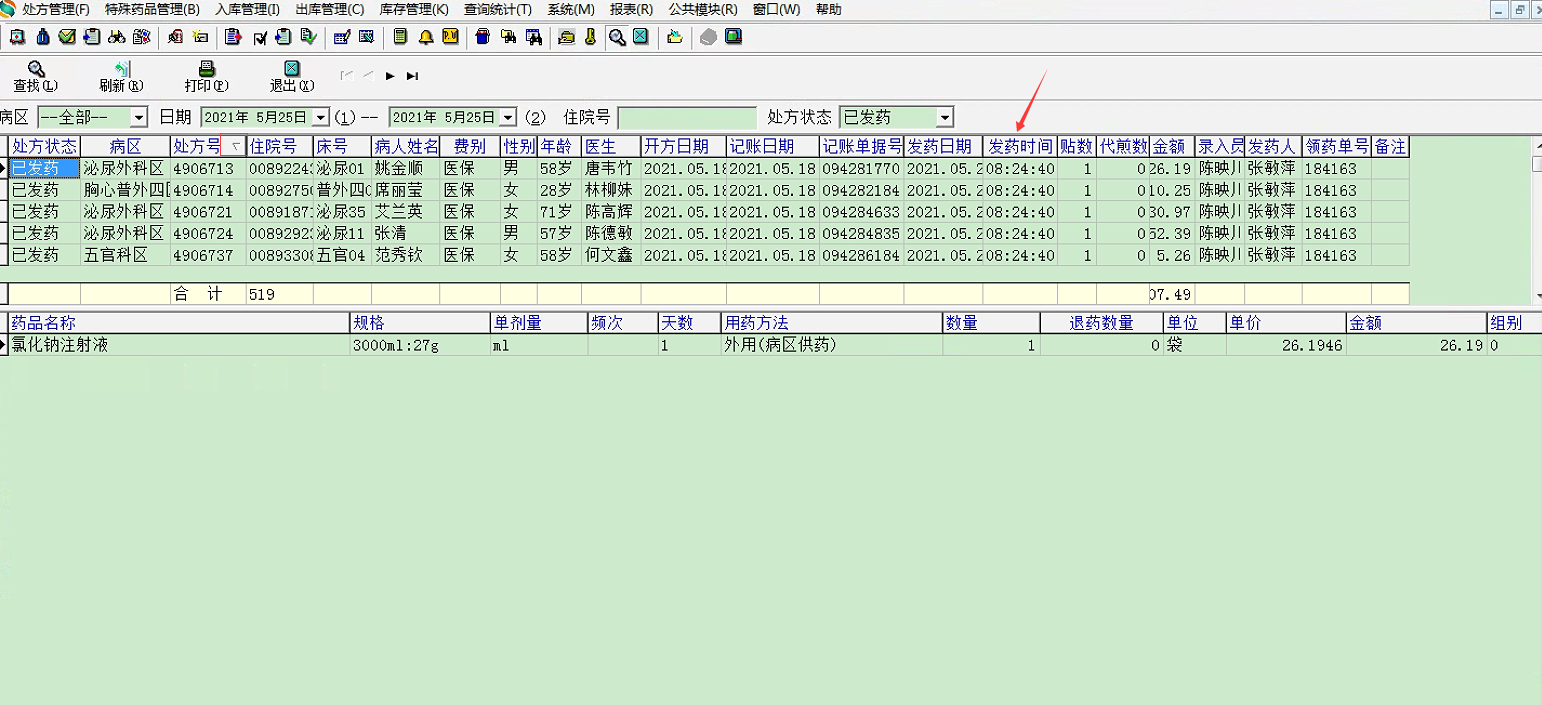This screenshot has height=705, width=1542.
Task: Click the 金额 column header in the prescription table
Action: point(1172,146)
